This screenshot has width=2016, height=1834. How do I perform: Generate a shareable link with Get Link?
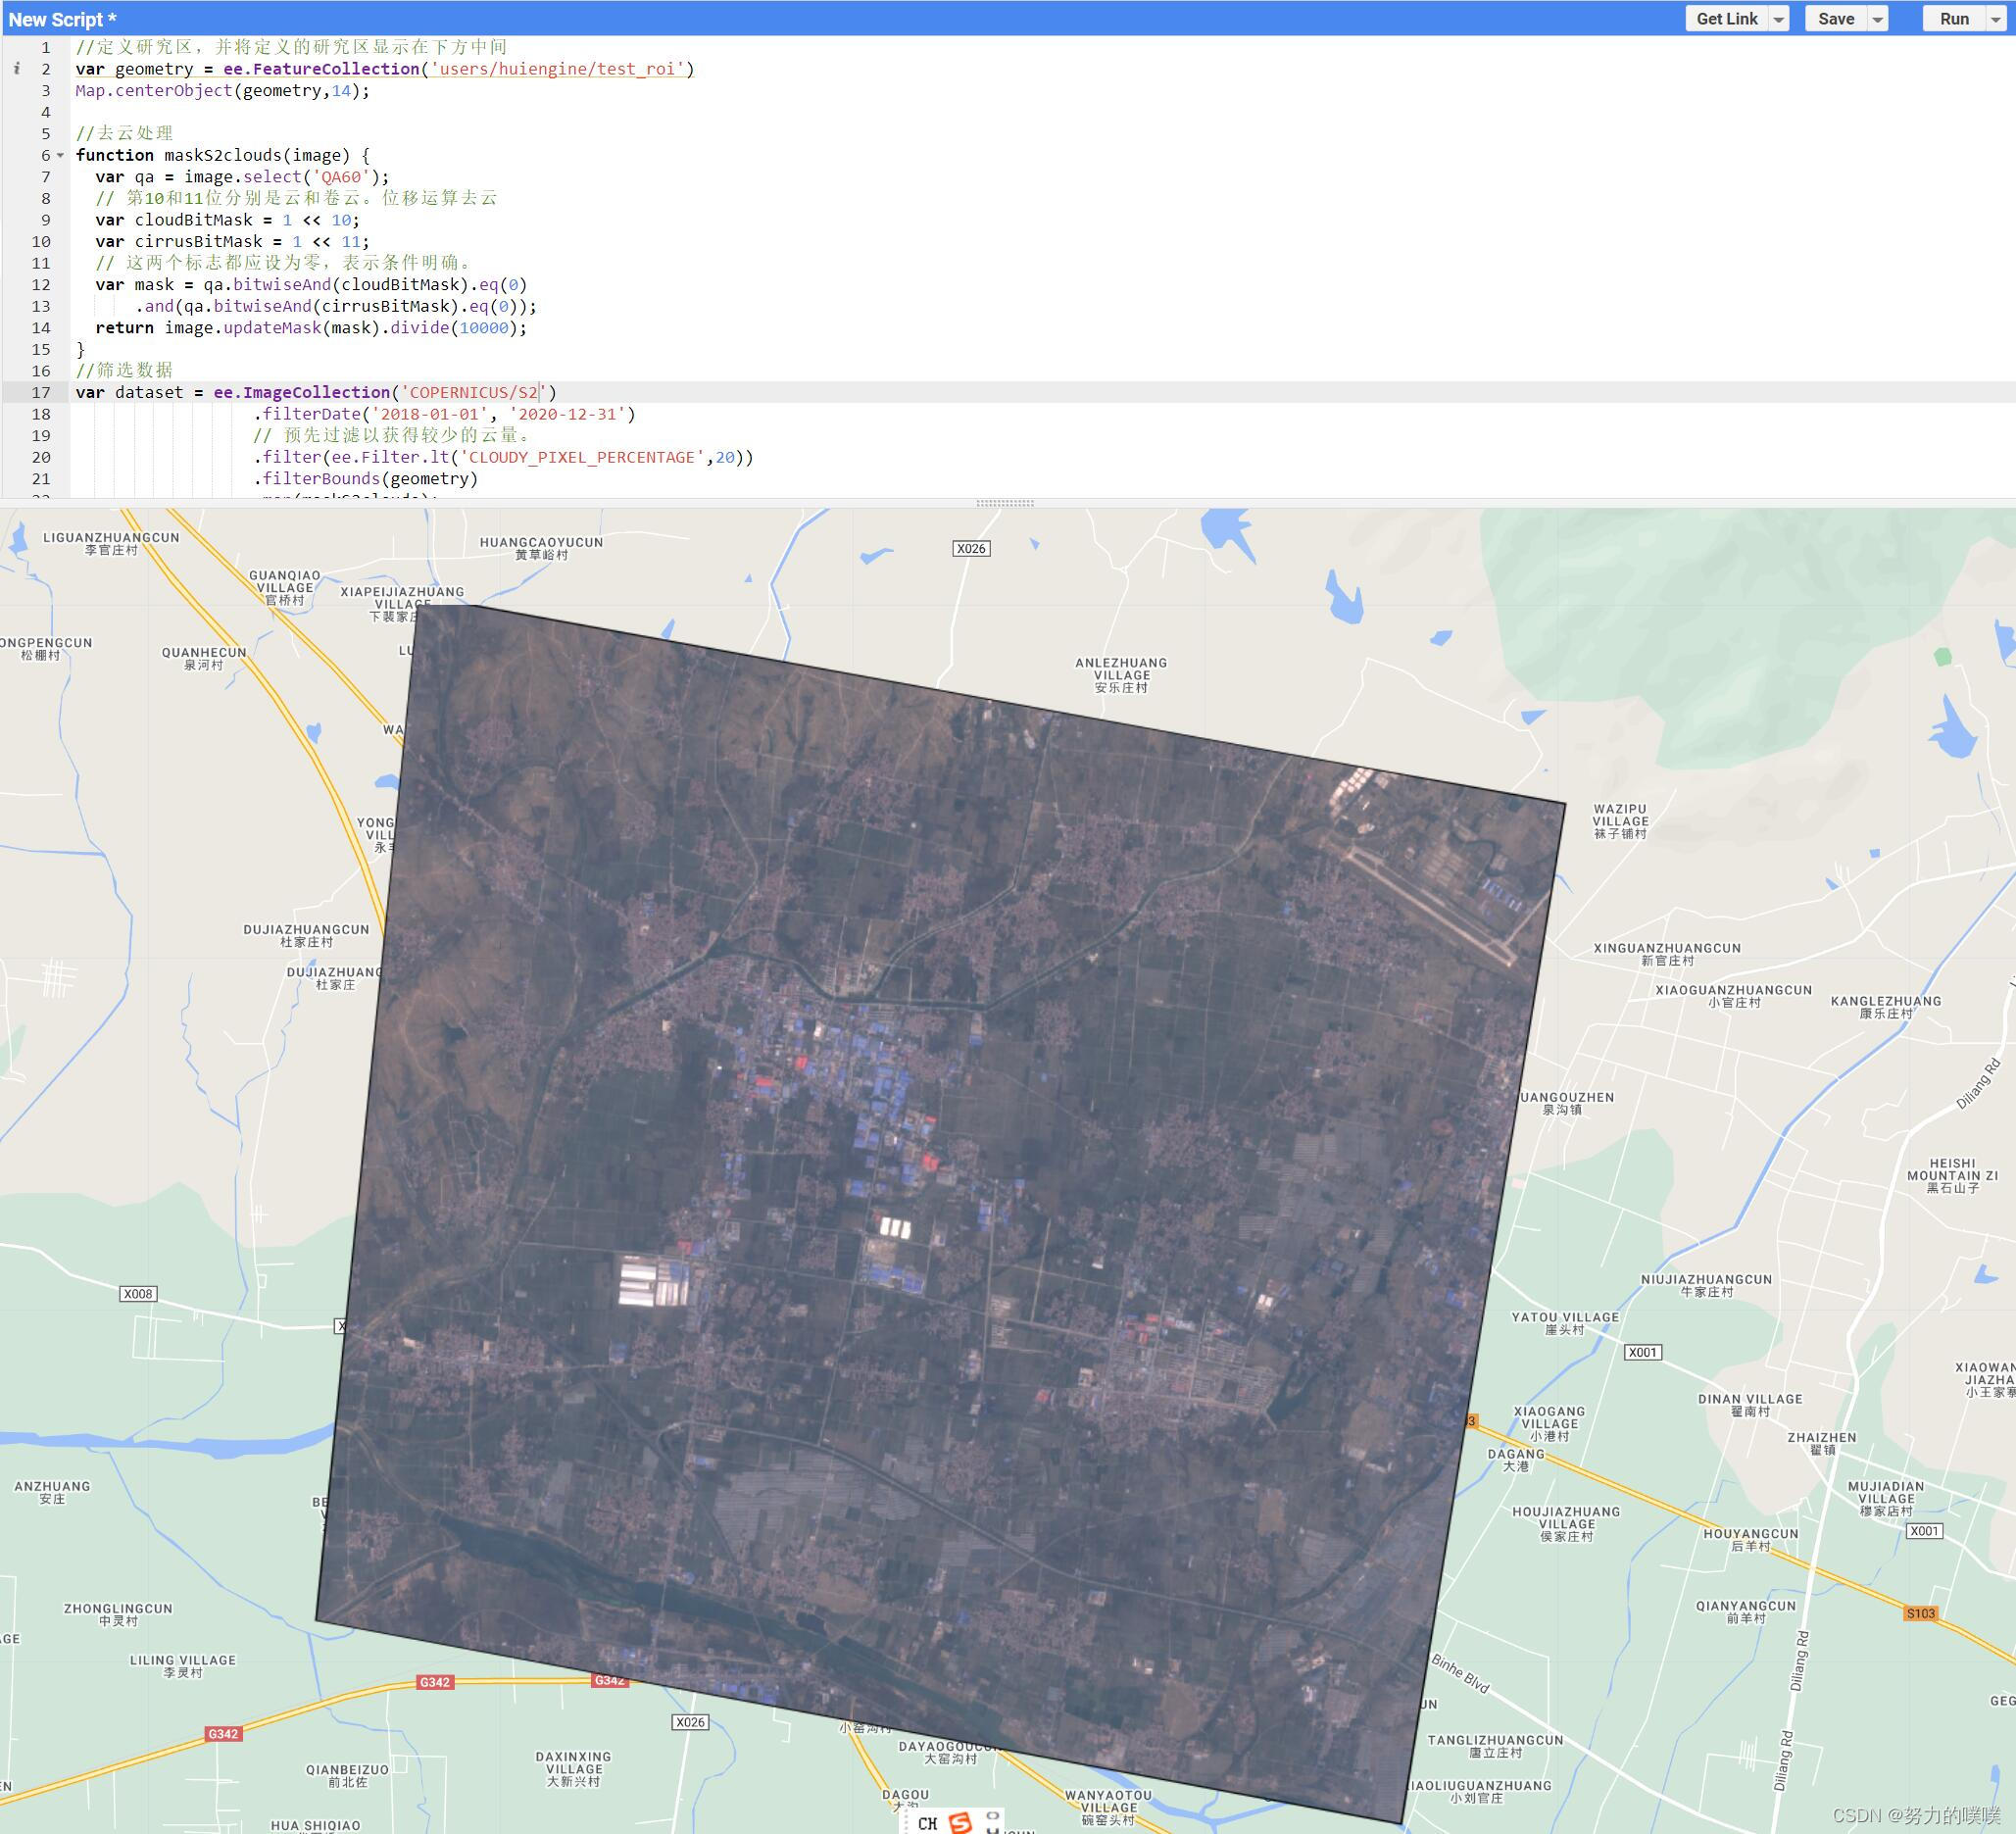point(1727,18)
